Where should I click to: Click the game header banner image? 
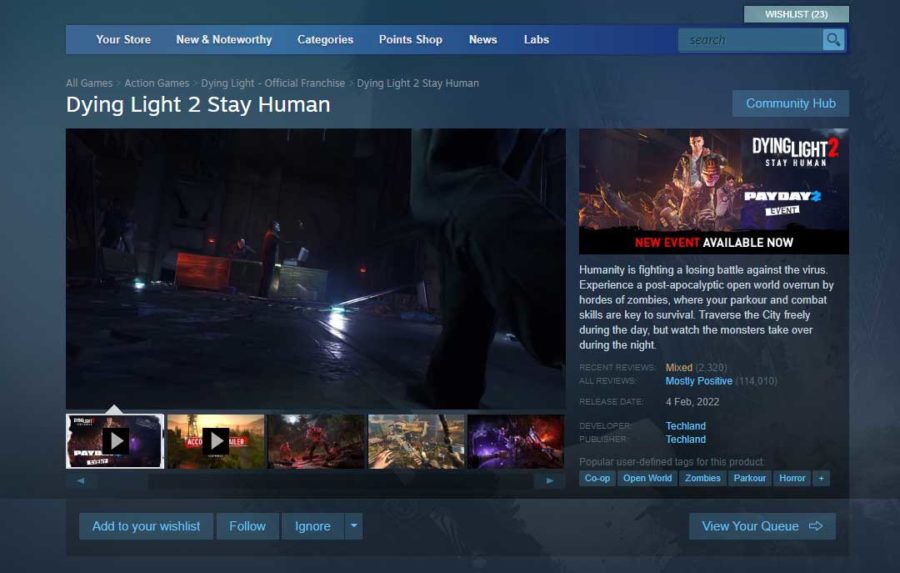pos(713,191)
